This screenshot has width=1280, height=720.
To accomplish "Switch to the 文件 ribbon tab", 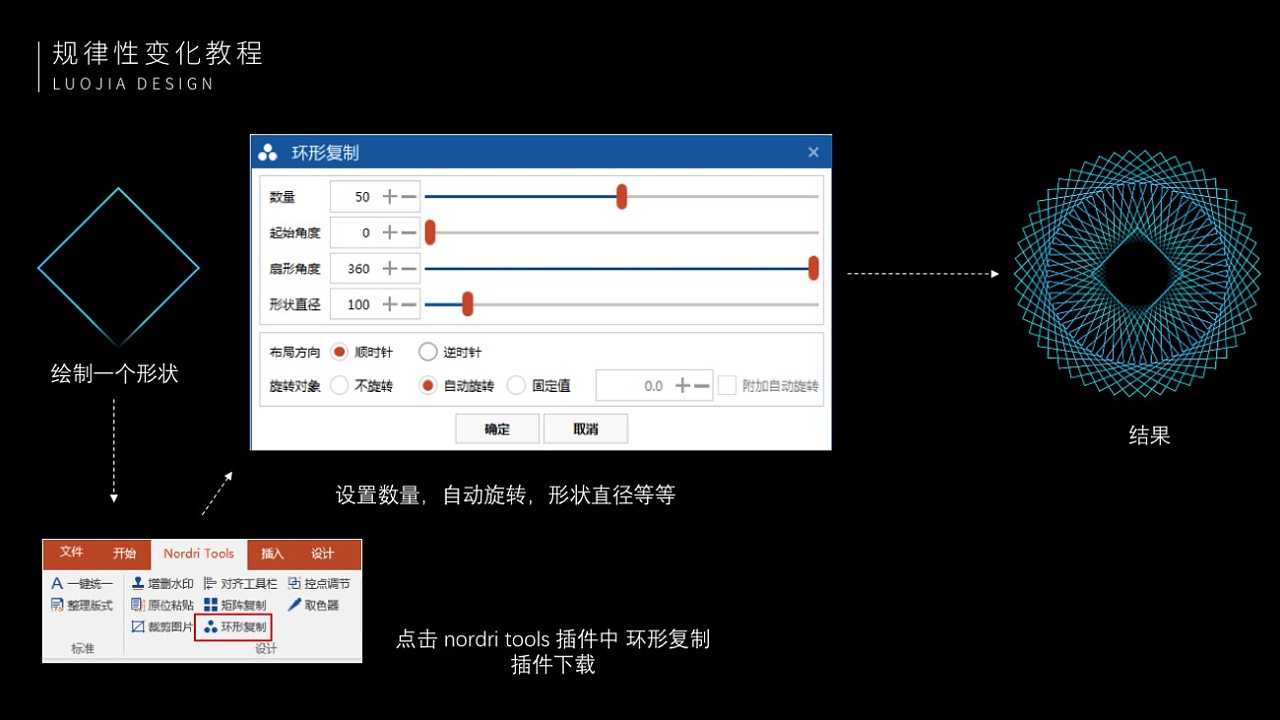I will click(71, 553).
